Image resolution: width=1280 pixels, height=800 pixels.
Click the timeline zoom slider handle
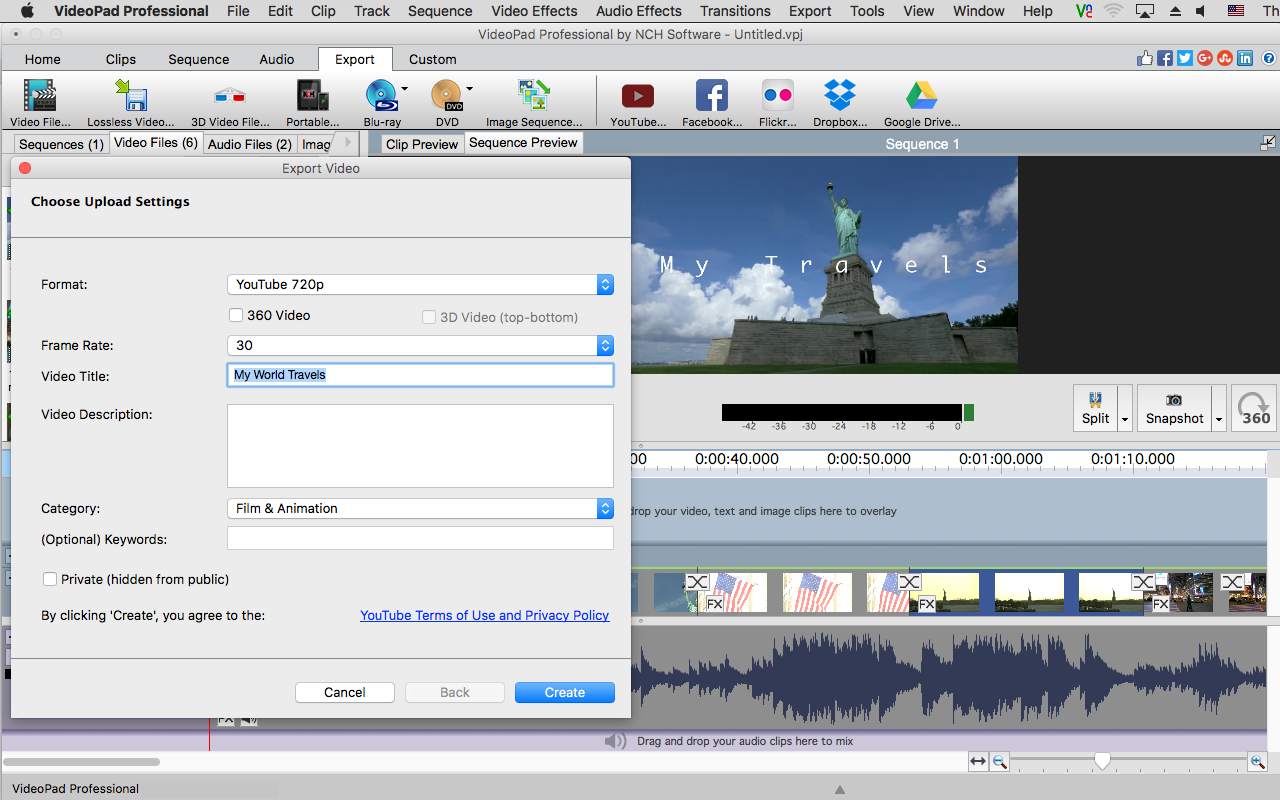1102,762
